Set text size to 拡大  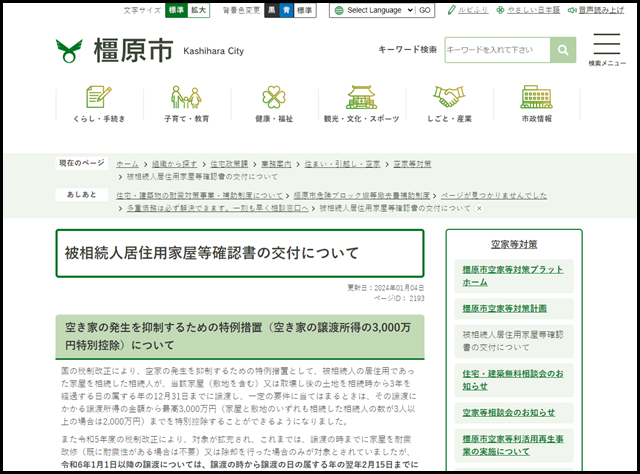[x=198, y=10]
